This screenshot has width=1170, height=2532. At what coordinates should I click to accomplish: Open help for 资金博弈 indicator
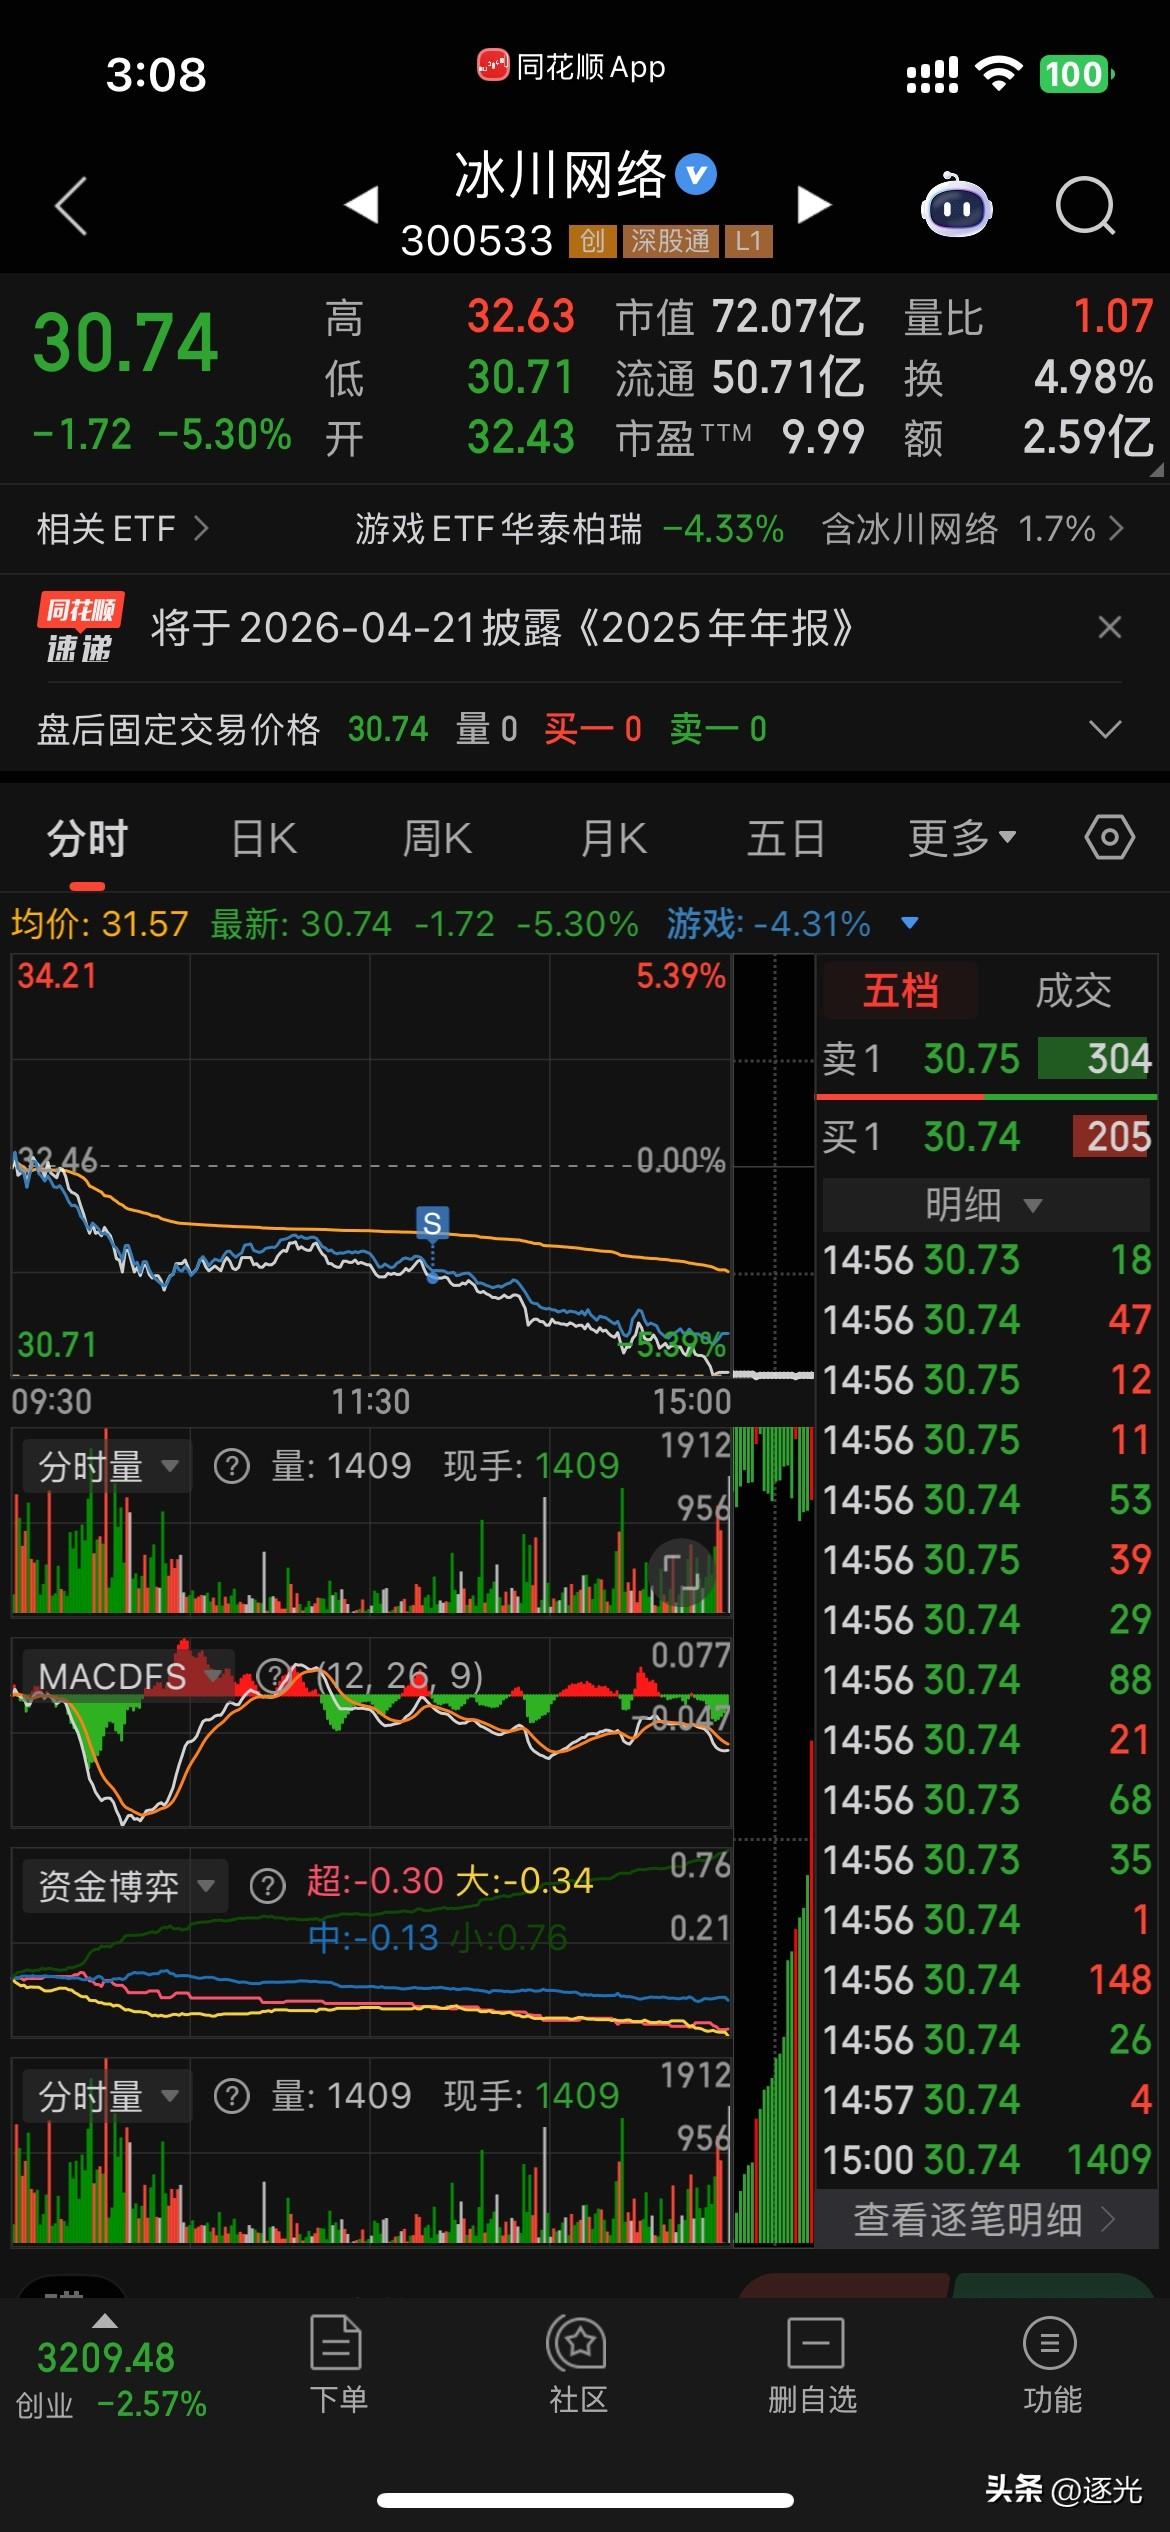click(267, 1886)
